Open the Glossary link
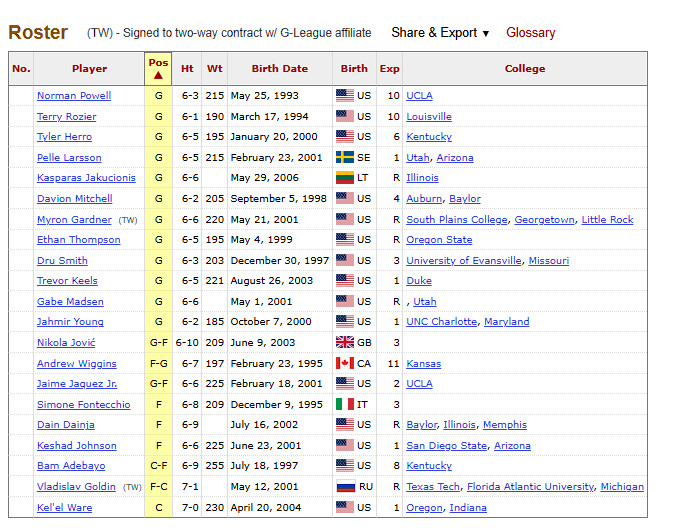Image resolution: width=684 pixels, height=528 pixels. tap(530, 33)
